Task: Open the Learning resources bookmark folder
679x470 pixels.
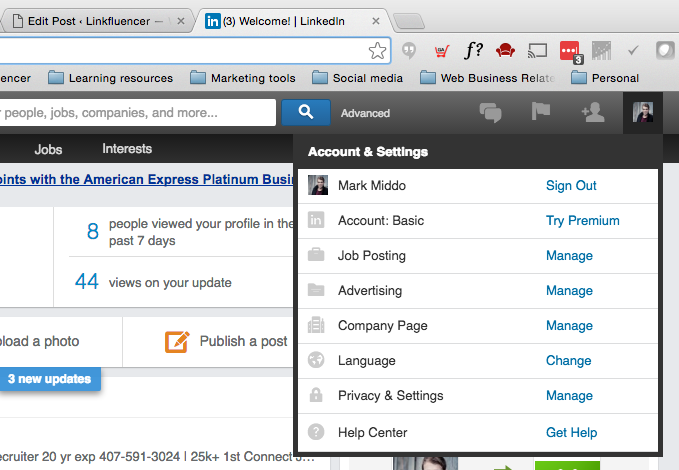Action: pyautogui.click(x=110, y=78)
